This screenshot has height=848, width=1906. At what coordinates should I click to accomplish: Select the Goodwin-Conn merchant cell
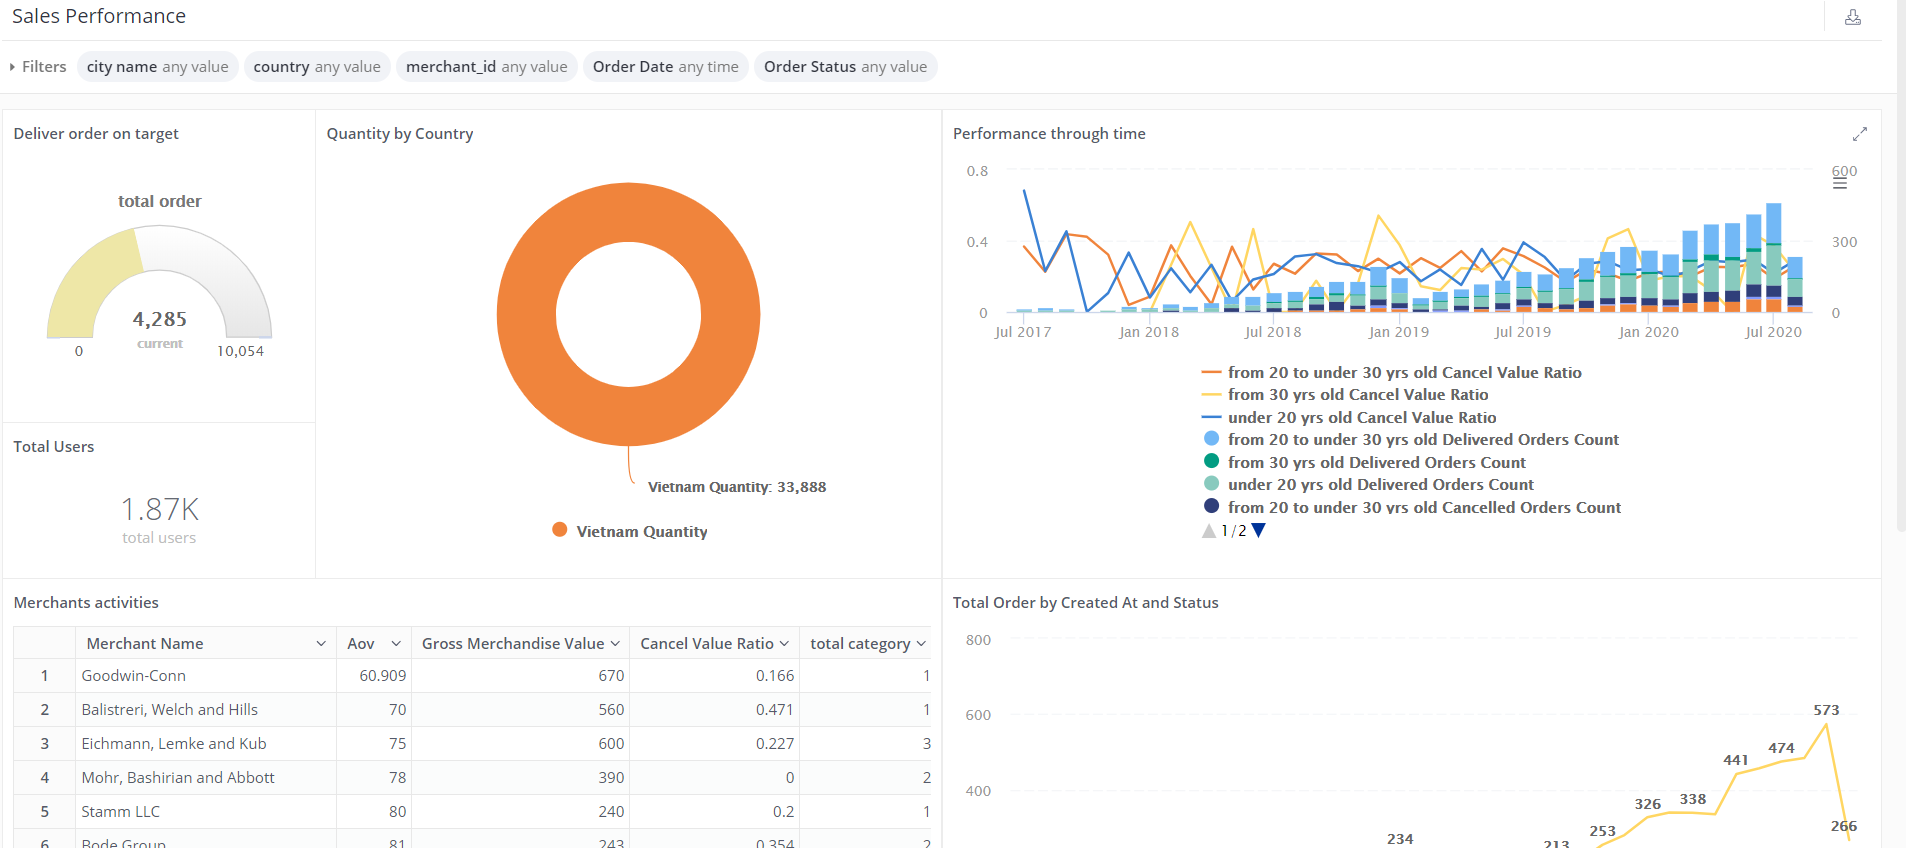pyautogui.click(x=206, y=676)
